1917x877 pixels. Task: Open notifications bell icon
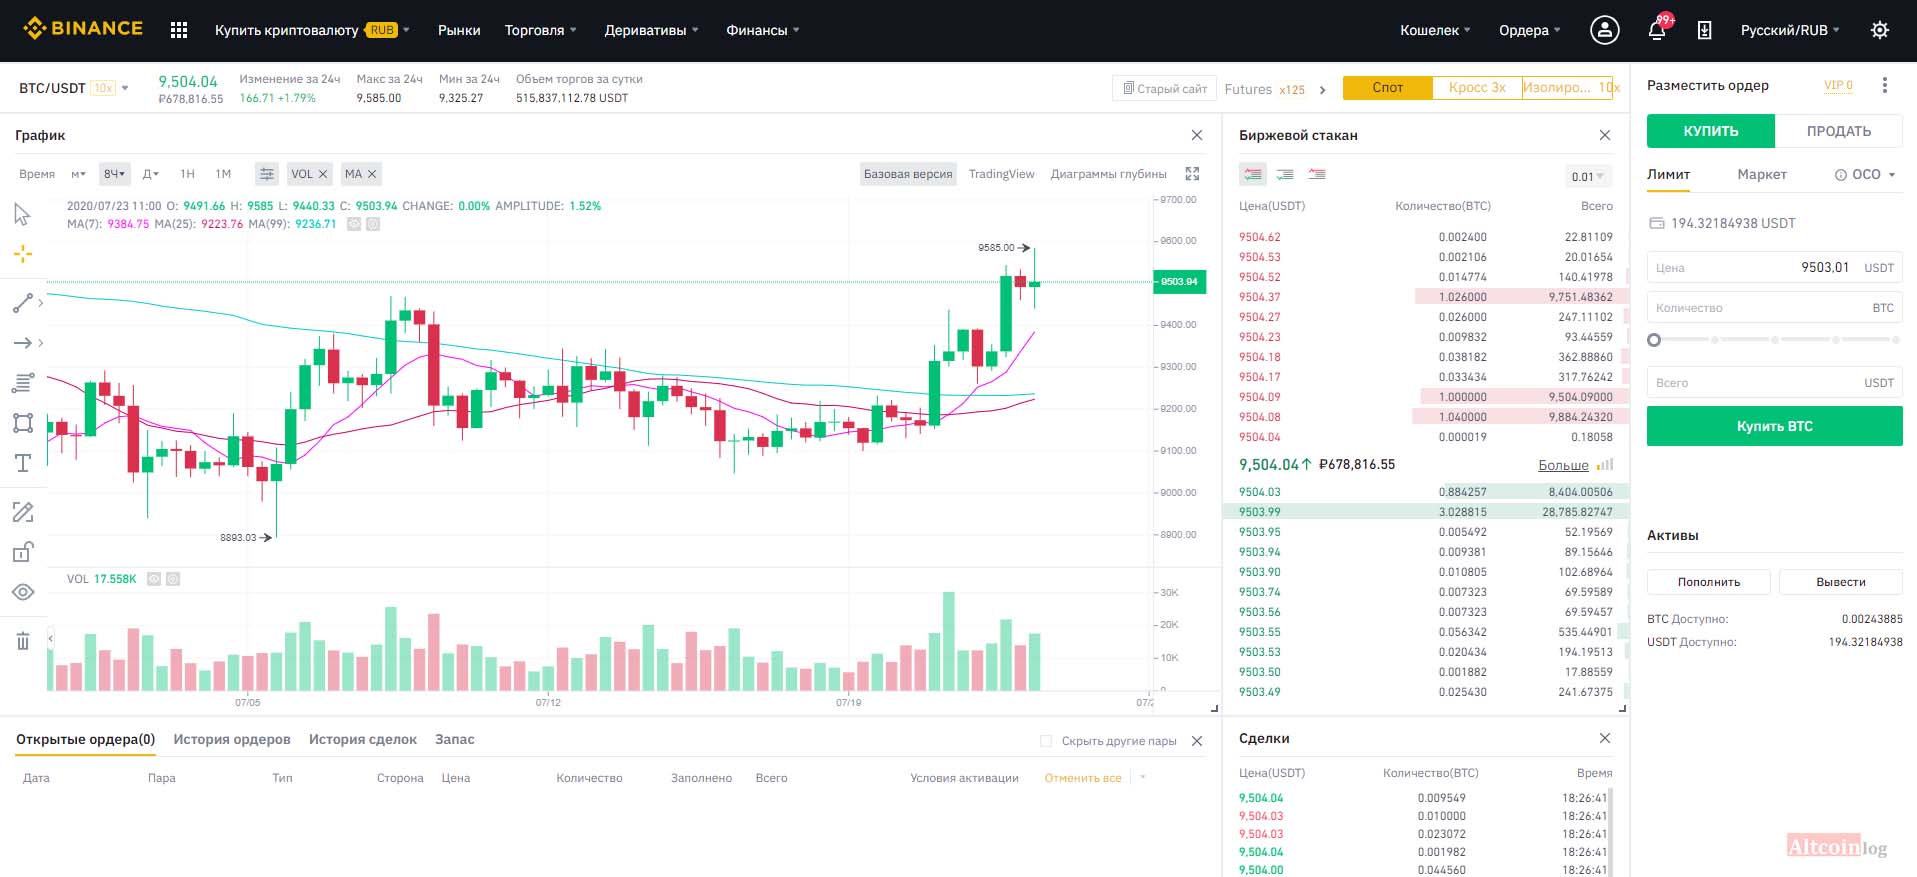(1657, 30)
